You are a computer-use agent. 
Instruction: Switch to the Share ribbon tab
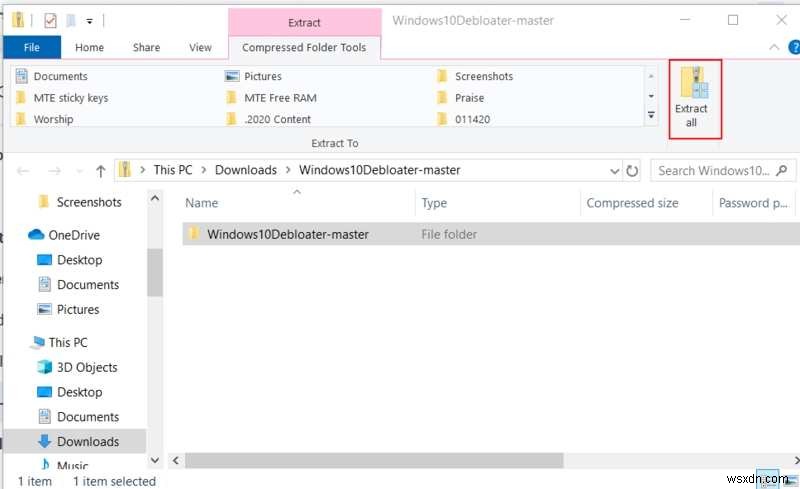[x=146, y=47]
